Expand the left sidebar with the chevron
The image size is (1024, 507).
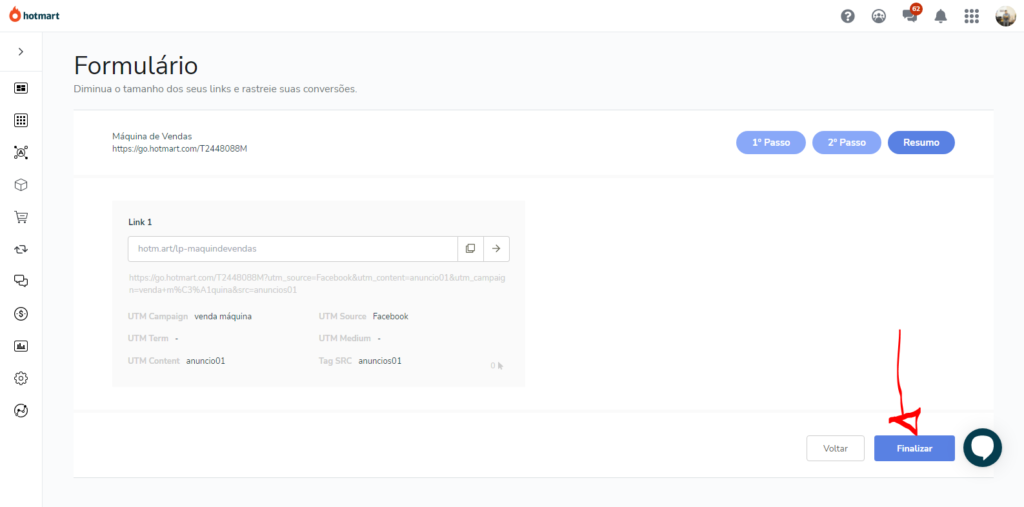21,51
